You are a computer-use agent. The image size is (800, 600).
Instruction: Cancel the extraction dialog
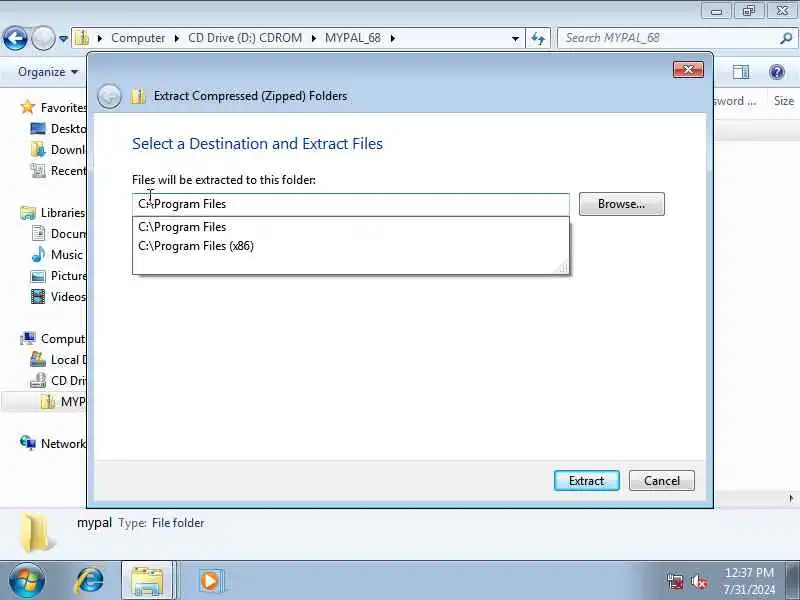pyautogui.click(x=661, y=481)
